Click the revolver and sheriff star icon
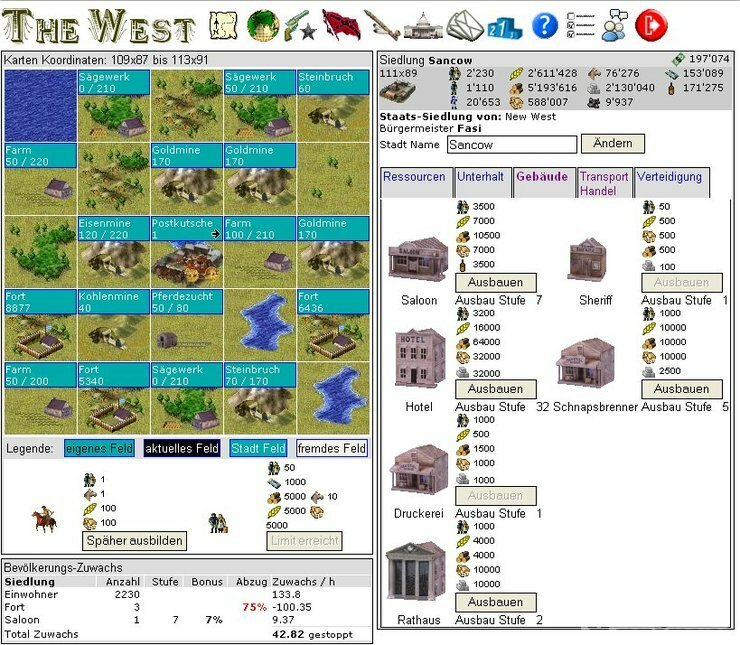 pos(300,26)
